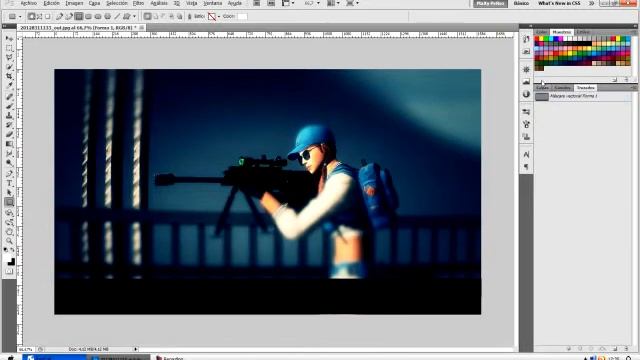Select the Quick Selection tool

(x=9, y=67)
